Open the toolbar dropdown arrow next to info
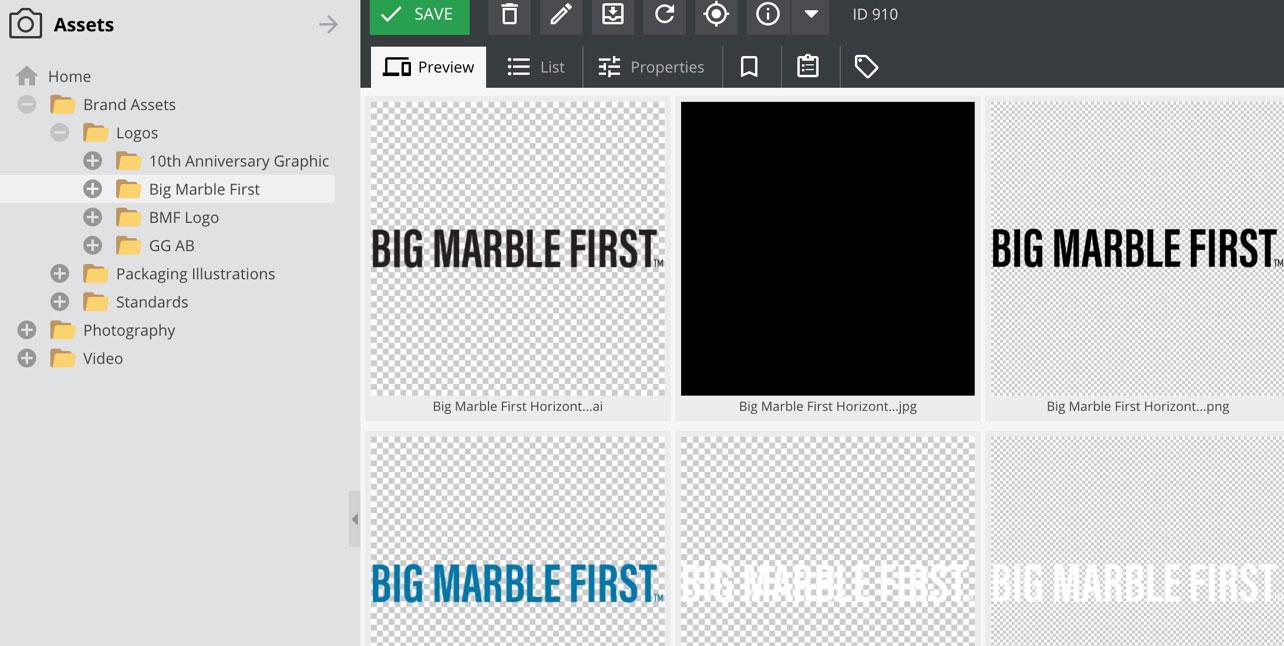 [x=811, y=14]
